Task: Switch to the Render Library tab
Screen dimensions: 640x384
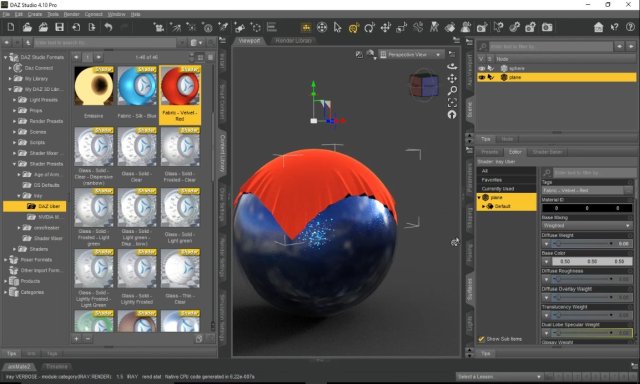Action: point(293,40)
